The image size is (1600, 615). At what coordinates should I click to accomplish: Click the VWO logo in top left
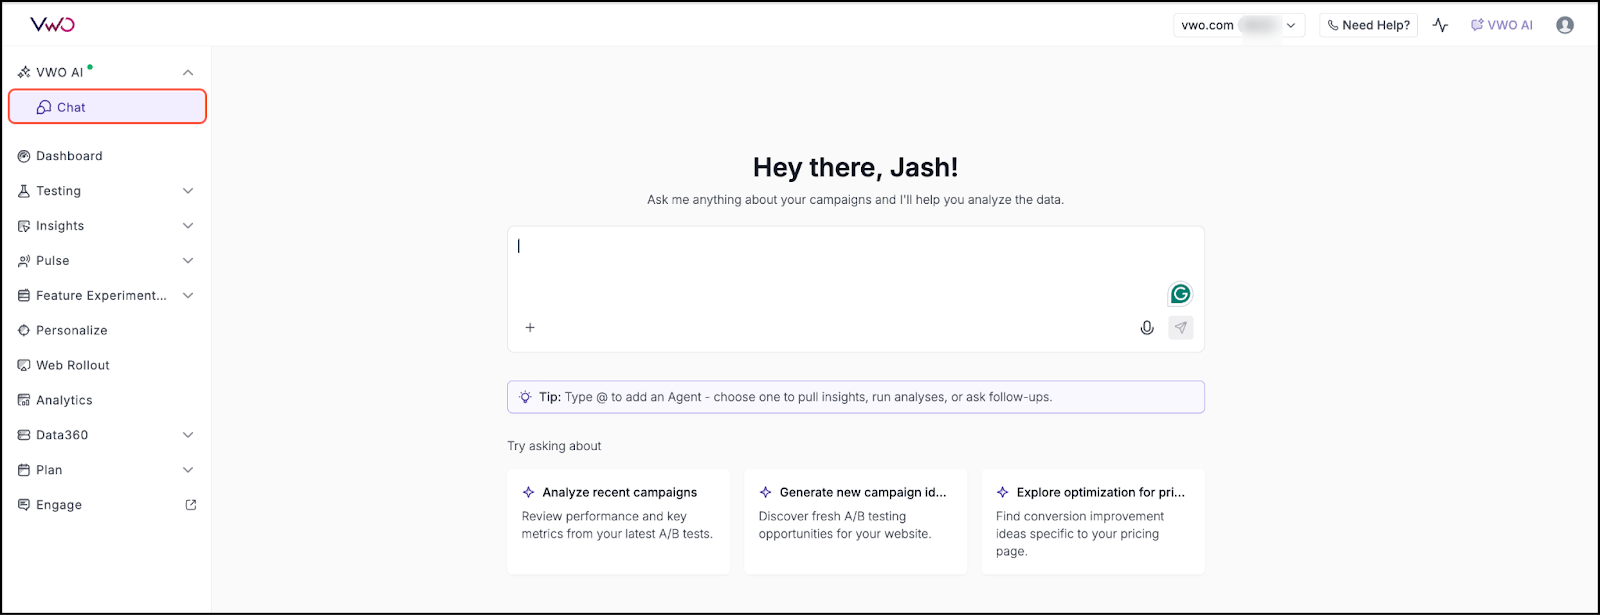pyautogui.click(x=52, y=25)
